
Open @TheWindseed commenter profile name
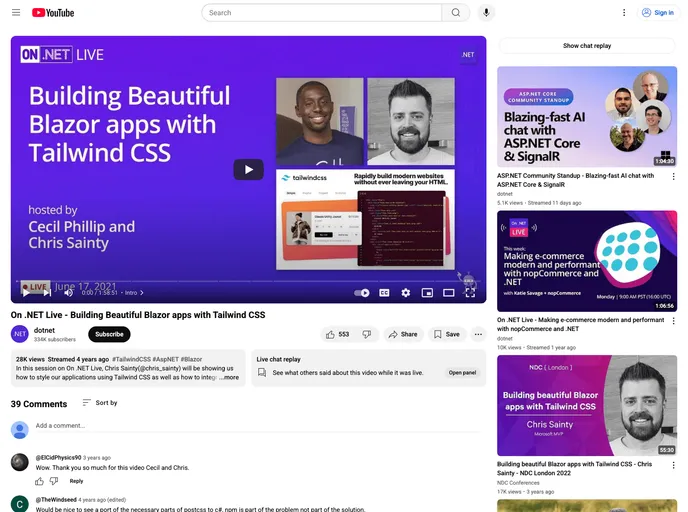coord(56,500)
